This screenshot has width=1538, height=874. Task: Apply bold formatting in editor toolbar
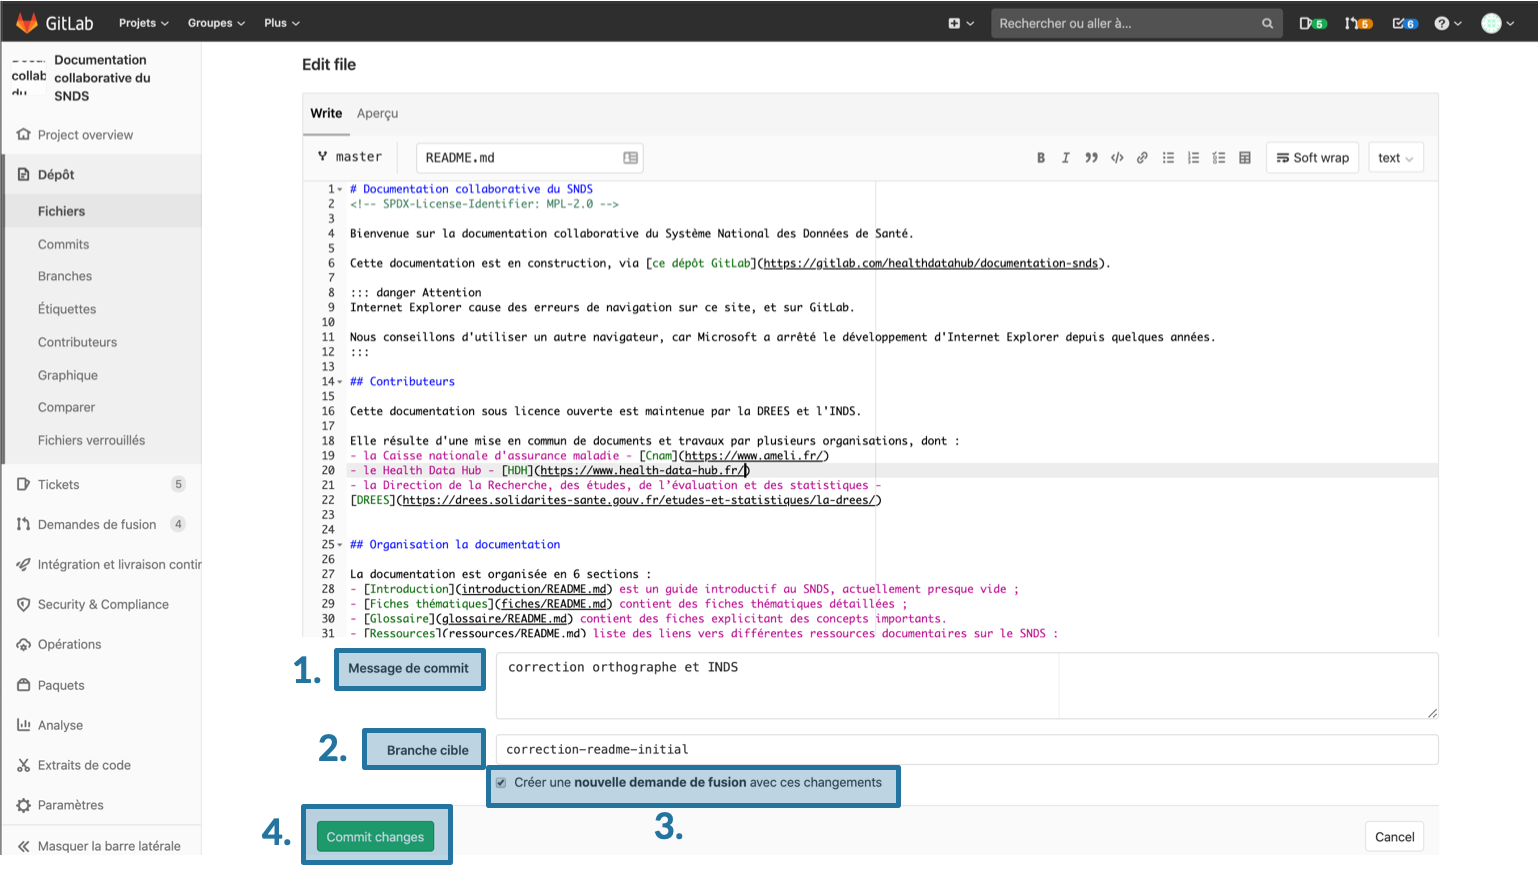(1040, 158)
